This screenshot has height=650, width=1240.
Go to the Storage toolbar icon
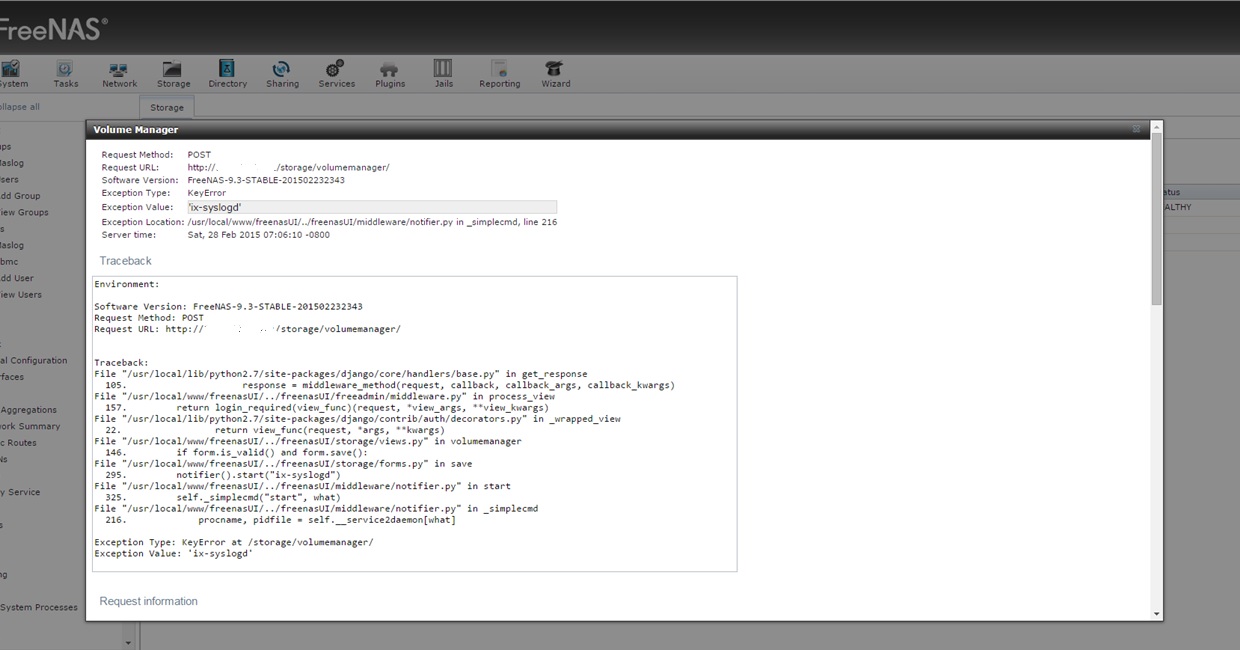pos(173,74)
